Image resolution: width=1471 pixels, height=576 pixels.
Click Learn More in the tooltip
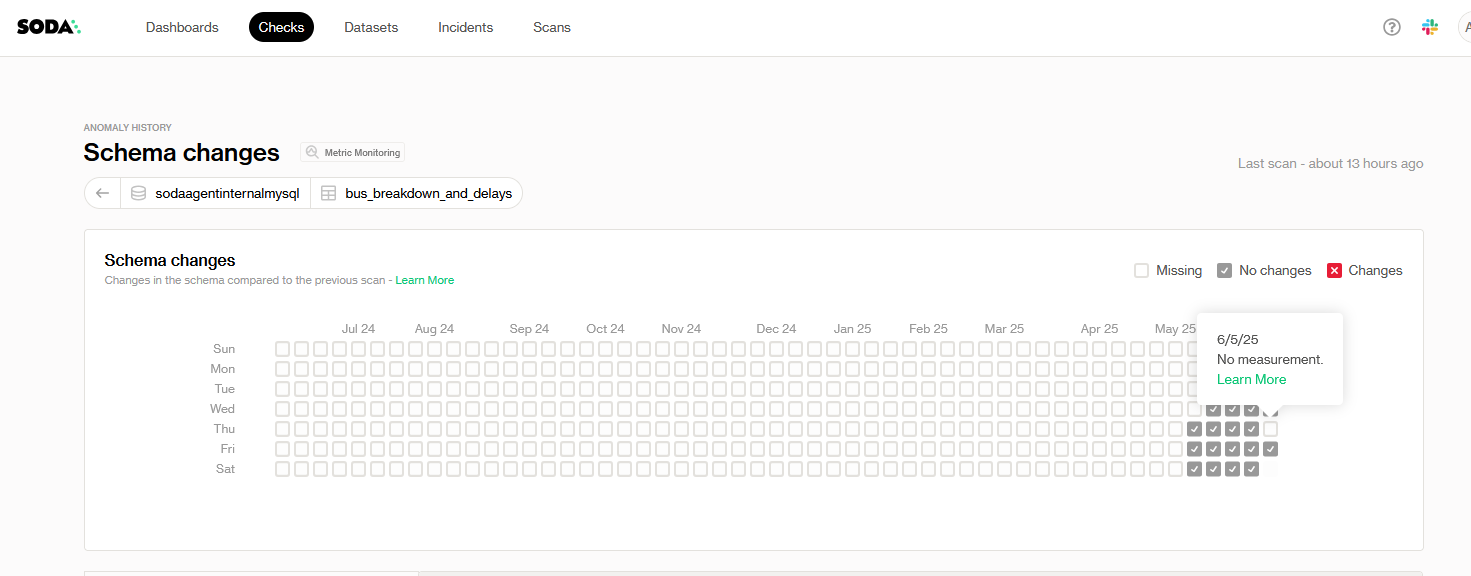coord(1251,379)
